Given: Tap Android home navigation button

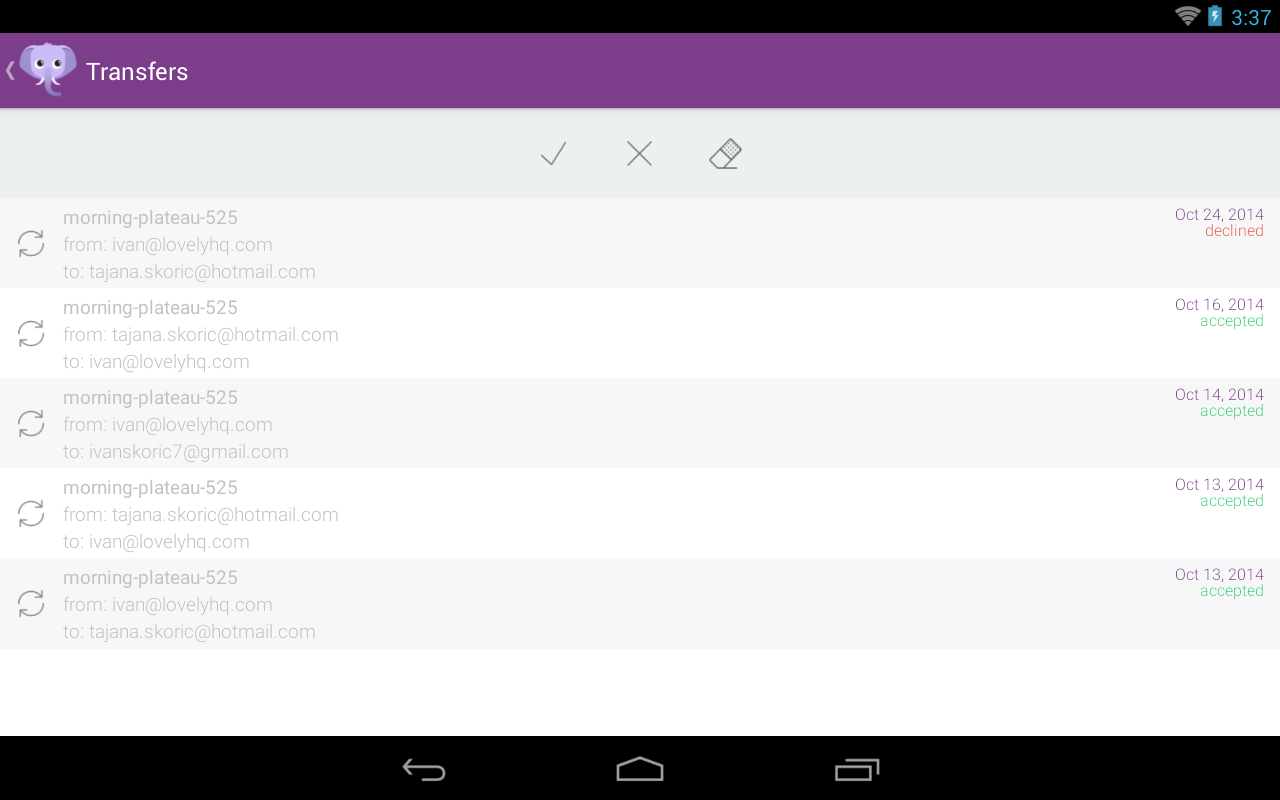Looking at the screenshot, I should point(640,769).
